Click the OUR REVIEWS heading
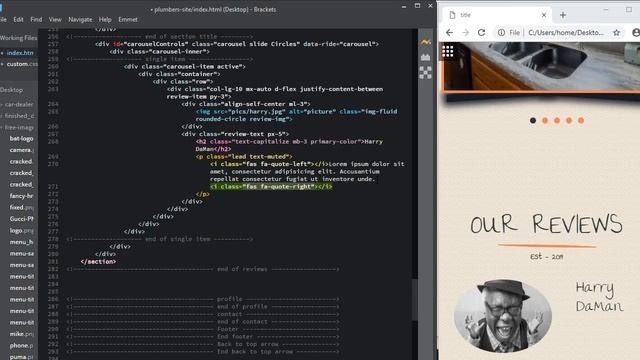Image resolution: width=640 pixels, height=360 pixels. pyautogui.click(x=546, y=224)
